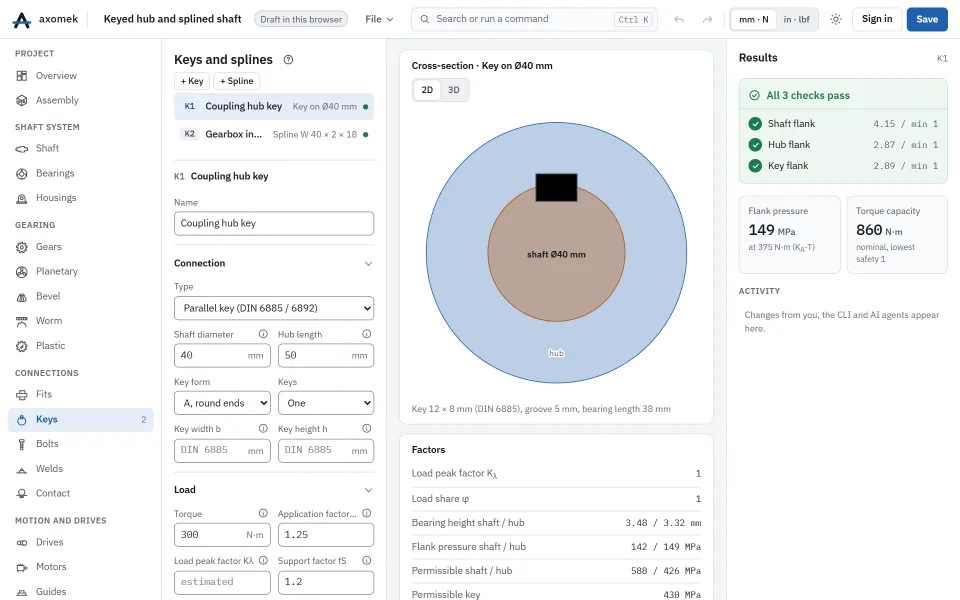The image size is (960, 600).
Task: Open the Fits page in sidebar
Action: [81, 395]
